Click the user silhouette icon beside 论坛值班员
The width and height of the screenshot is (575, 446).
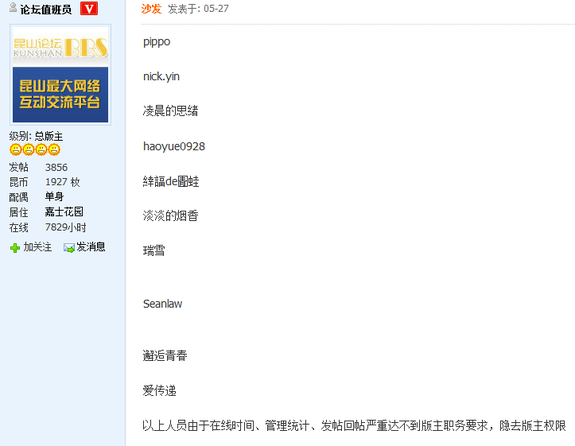pyautogui.click(x=13, y=7)
